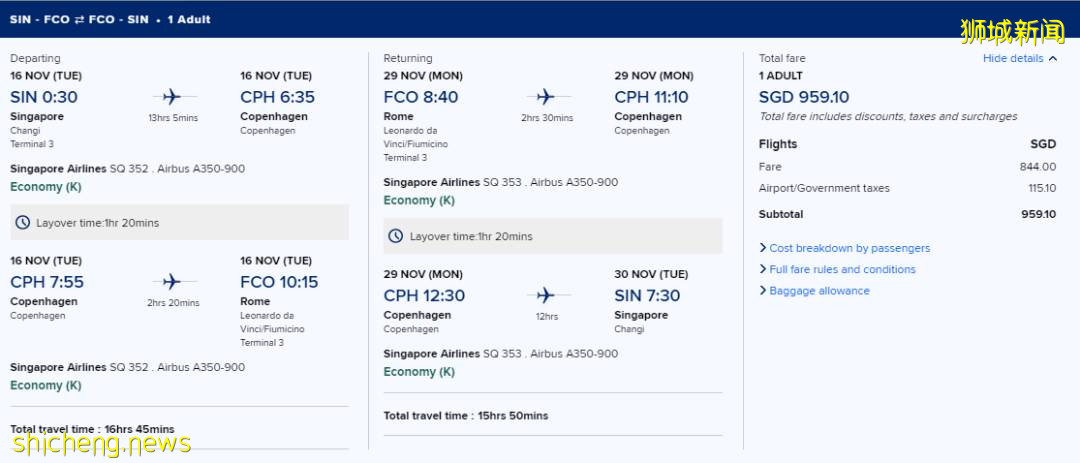The width and height of the screenshot is (1080, 463).
Task: Click the FCO to CPH returning plane icon
Action: tap(545, 97)
